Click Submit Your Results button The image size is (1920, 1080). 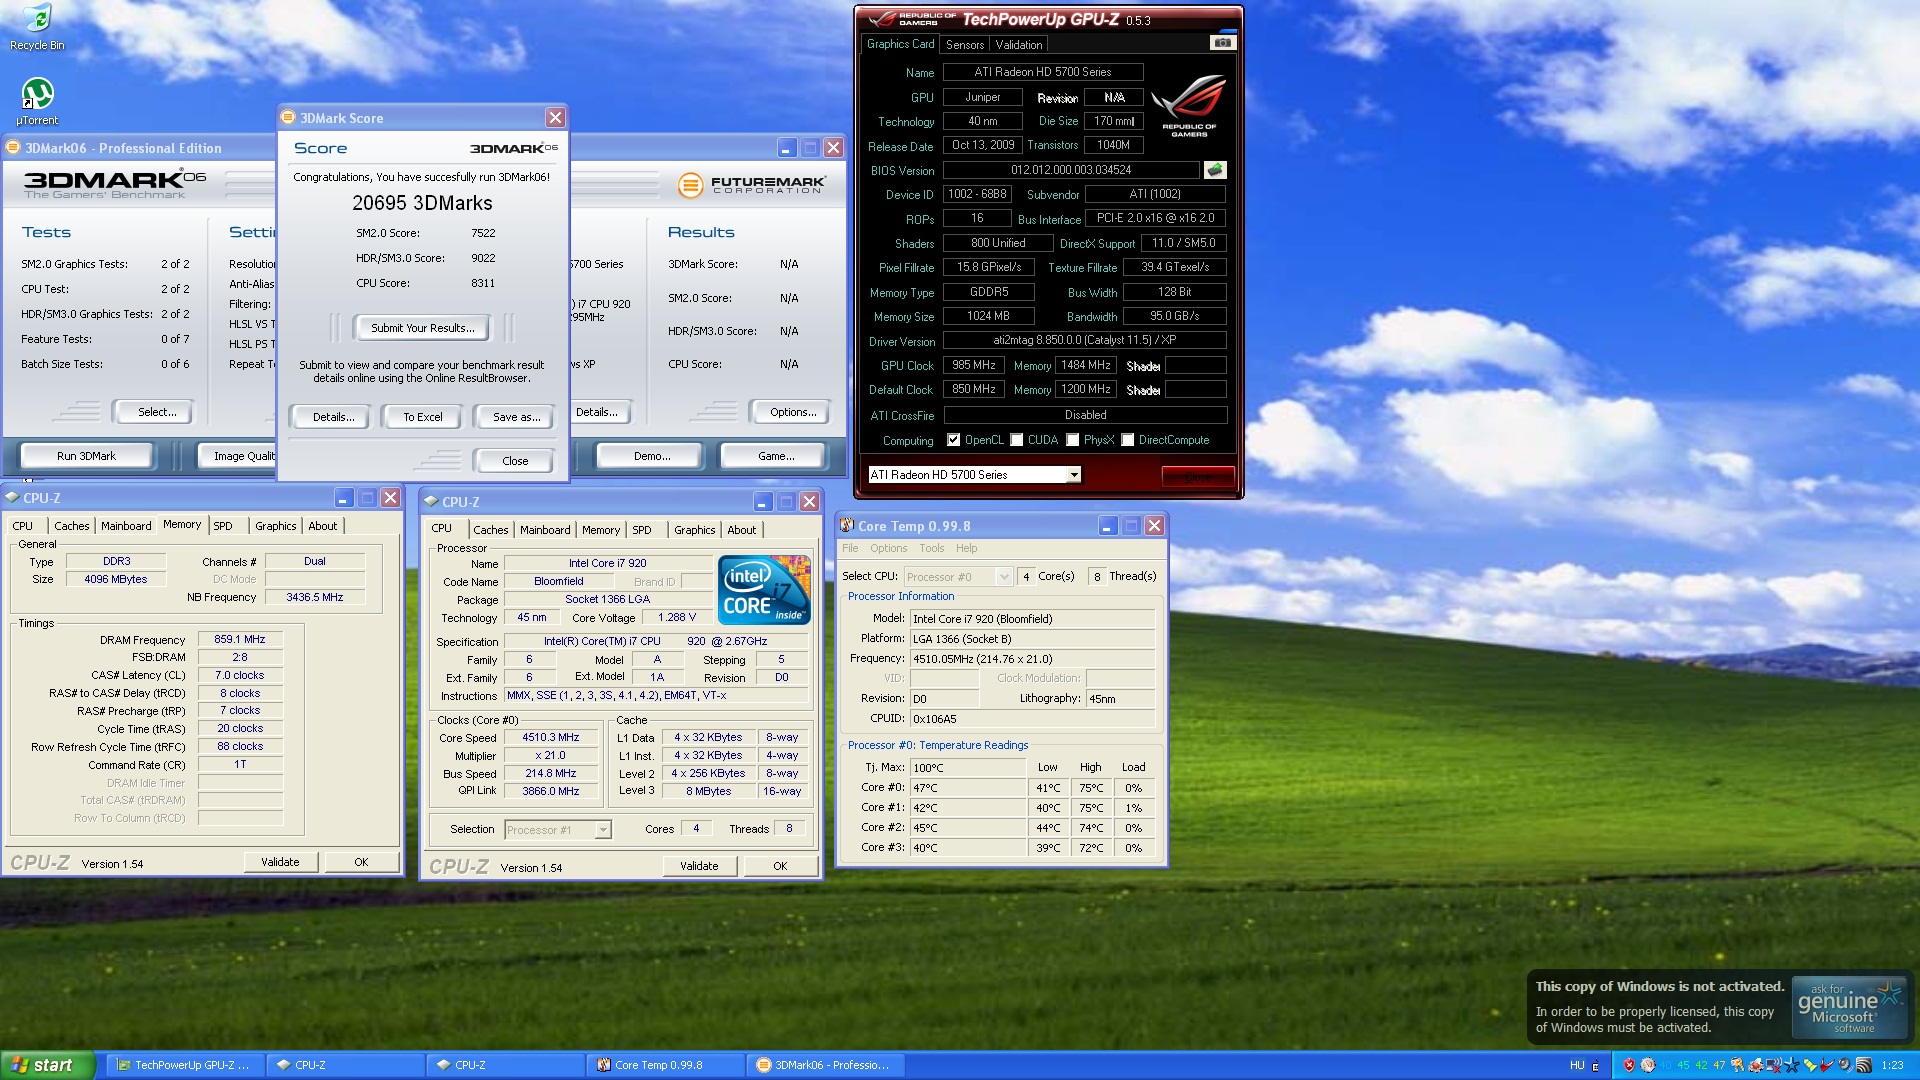point(421,328)
